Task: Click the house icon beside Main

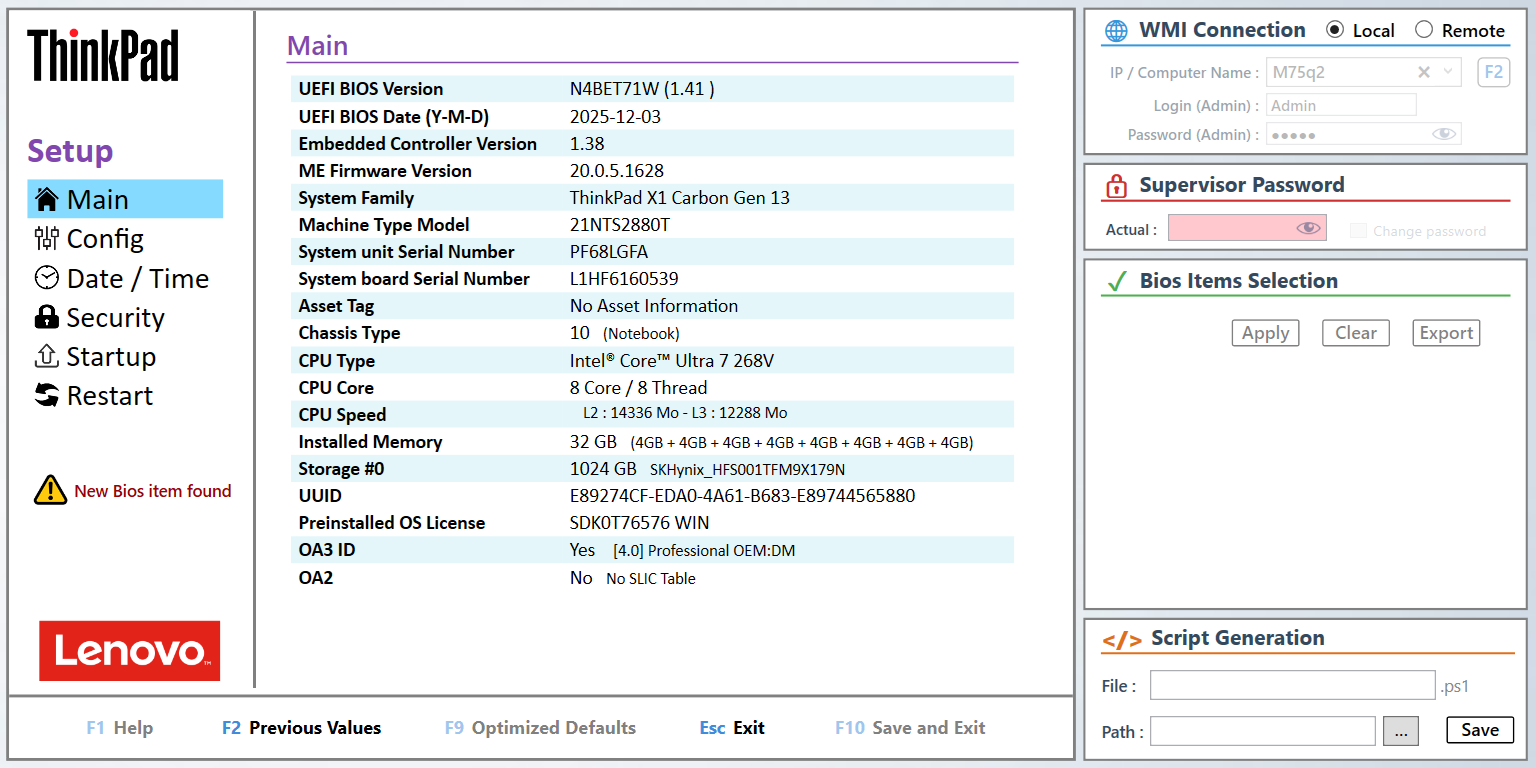Action: (x=46, y=199)
